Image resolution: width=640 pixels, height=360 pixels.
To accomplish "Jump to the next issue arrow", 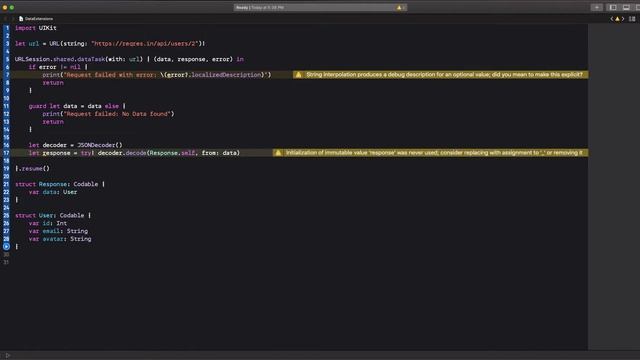I will 623,19.
